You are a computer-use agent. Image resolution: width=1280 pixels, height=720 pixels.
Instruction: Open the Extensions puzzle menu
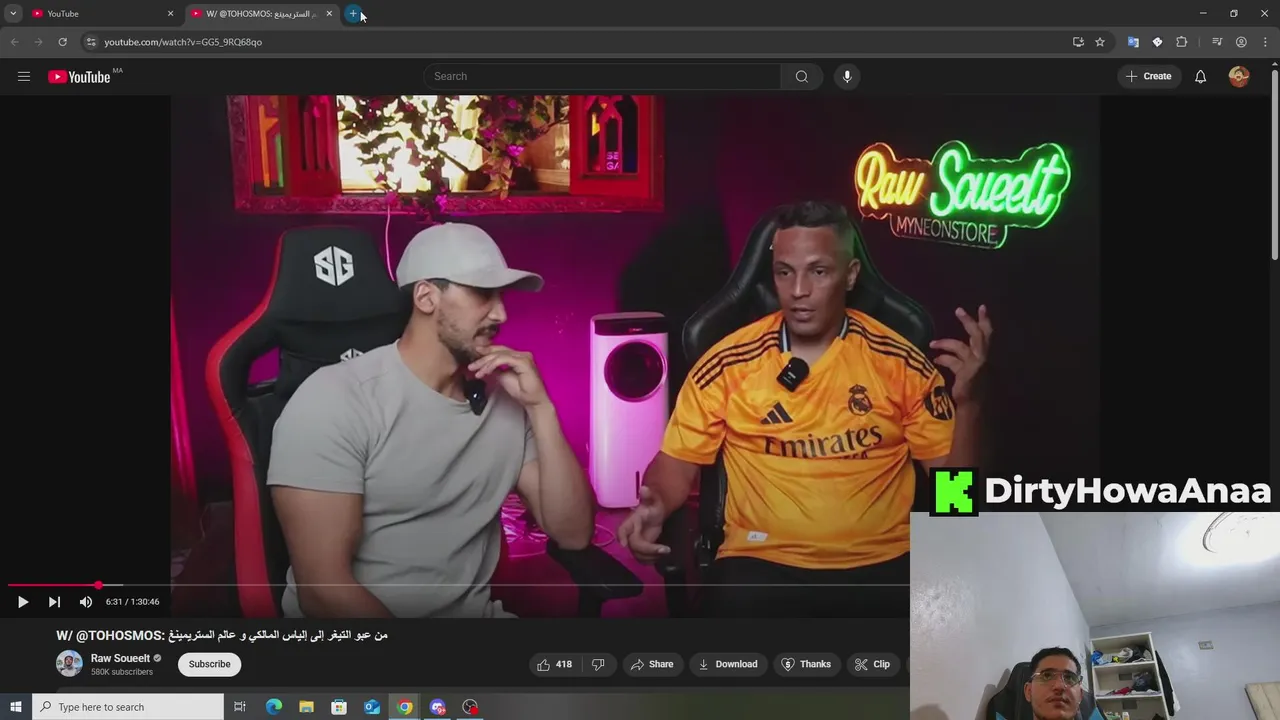coord(1181,42)
